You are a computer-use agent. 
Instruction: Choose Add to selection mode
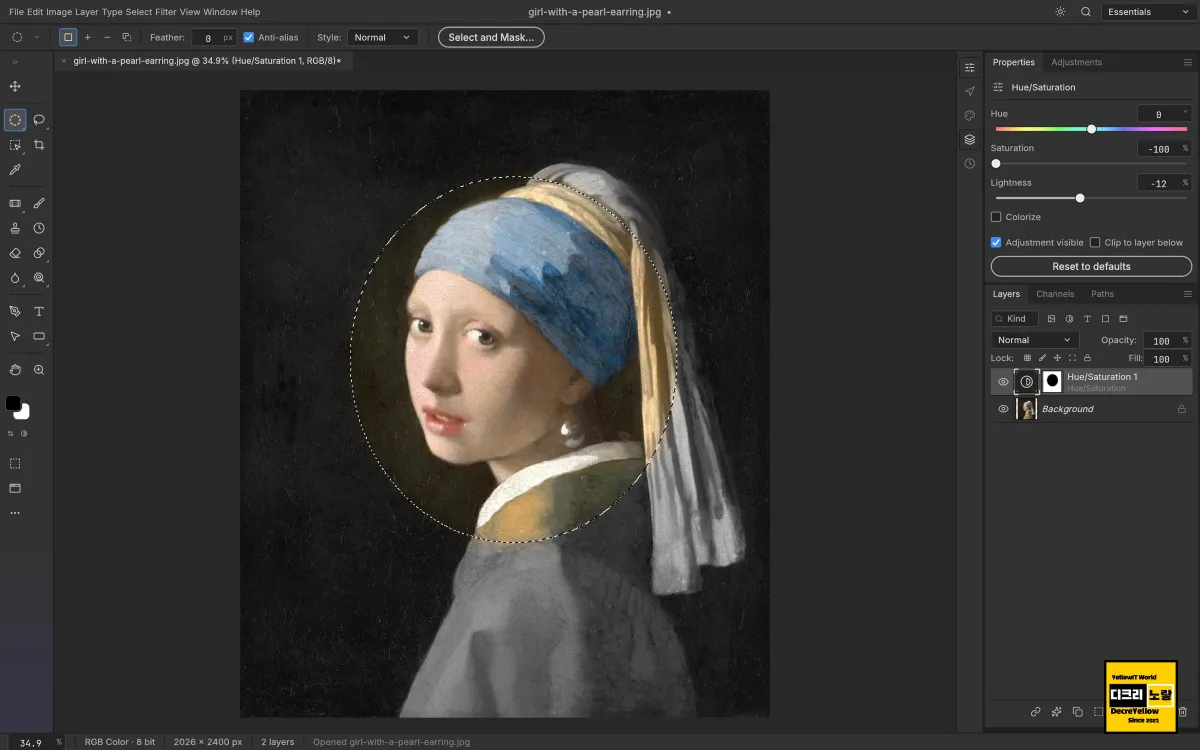(87, 37)
